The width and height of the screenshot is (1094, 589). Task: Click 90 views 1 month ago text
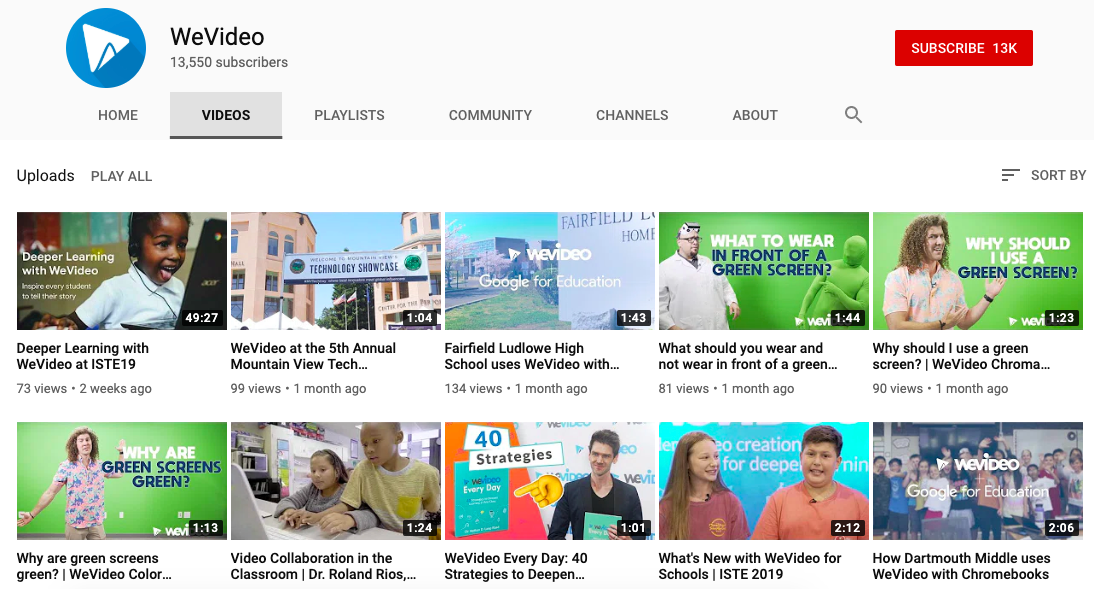pos(940,389)
